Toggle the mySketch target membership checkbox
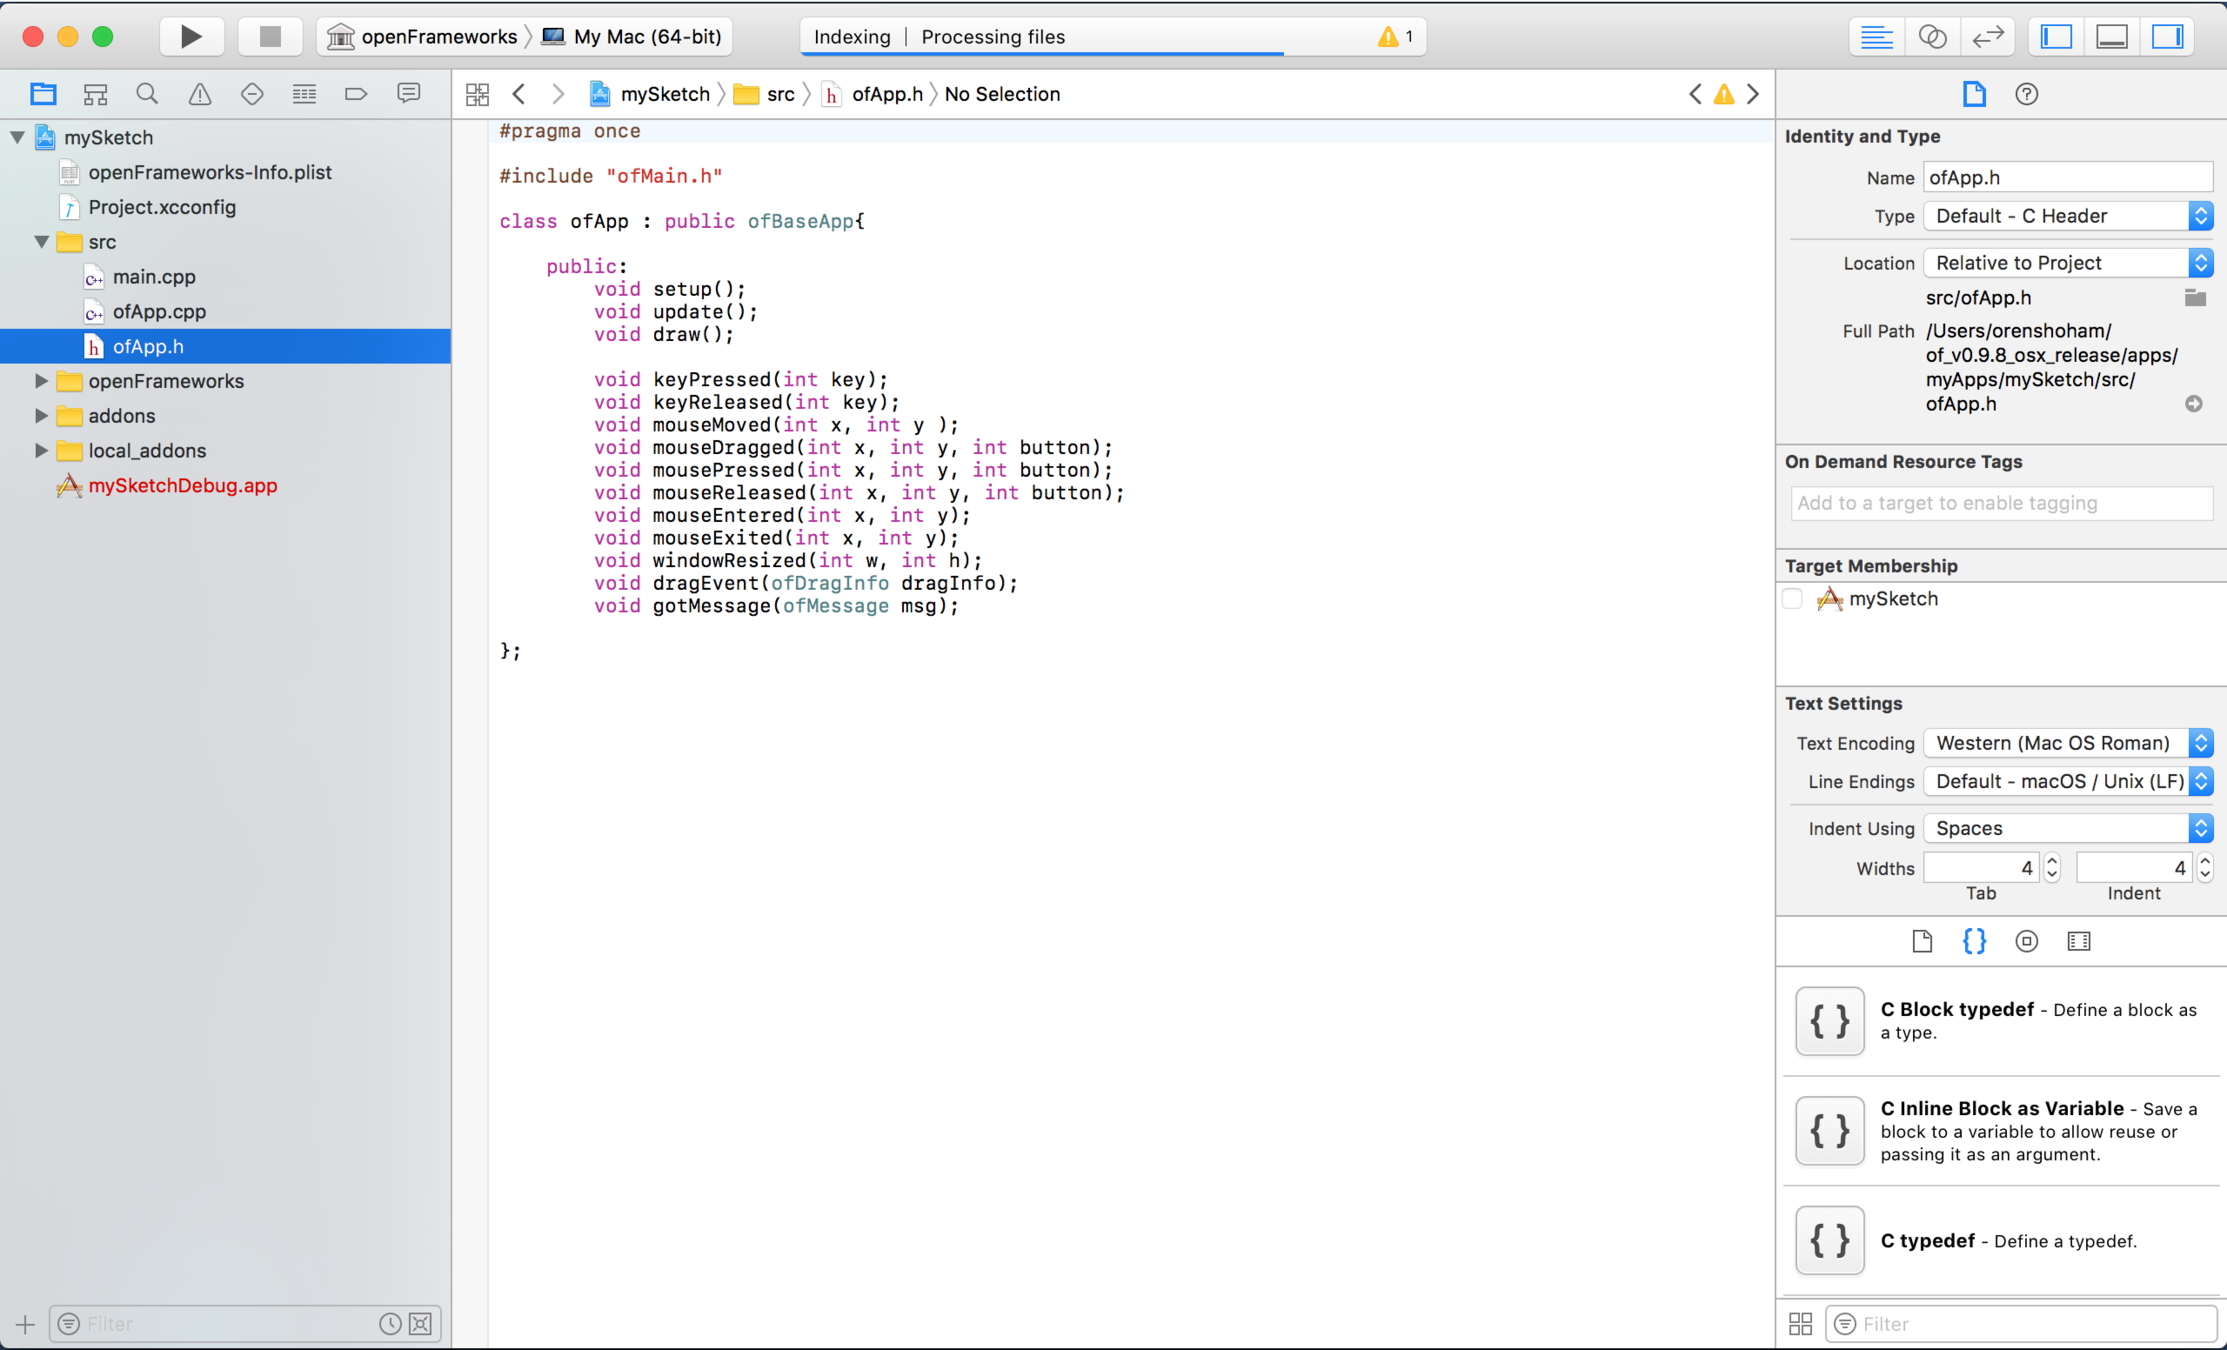The image size is (2227, 1350). [x=1793, y=599]
